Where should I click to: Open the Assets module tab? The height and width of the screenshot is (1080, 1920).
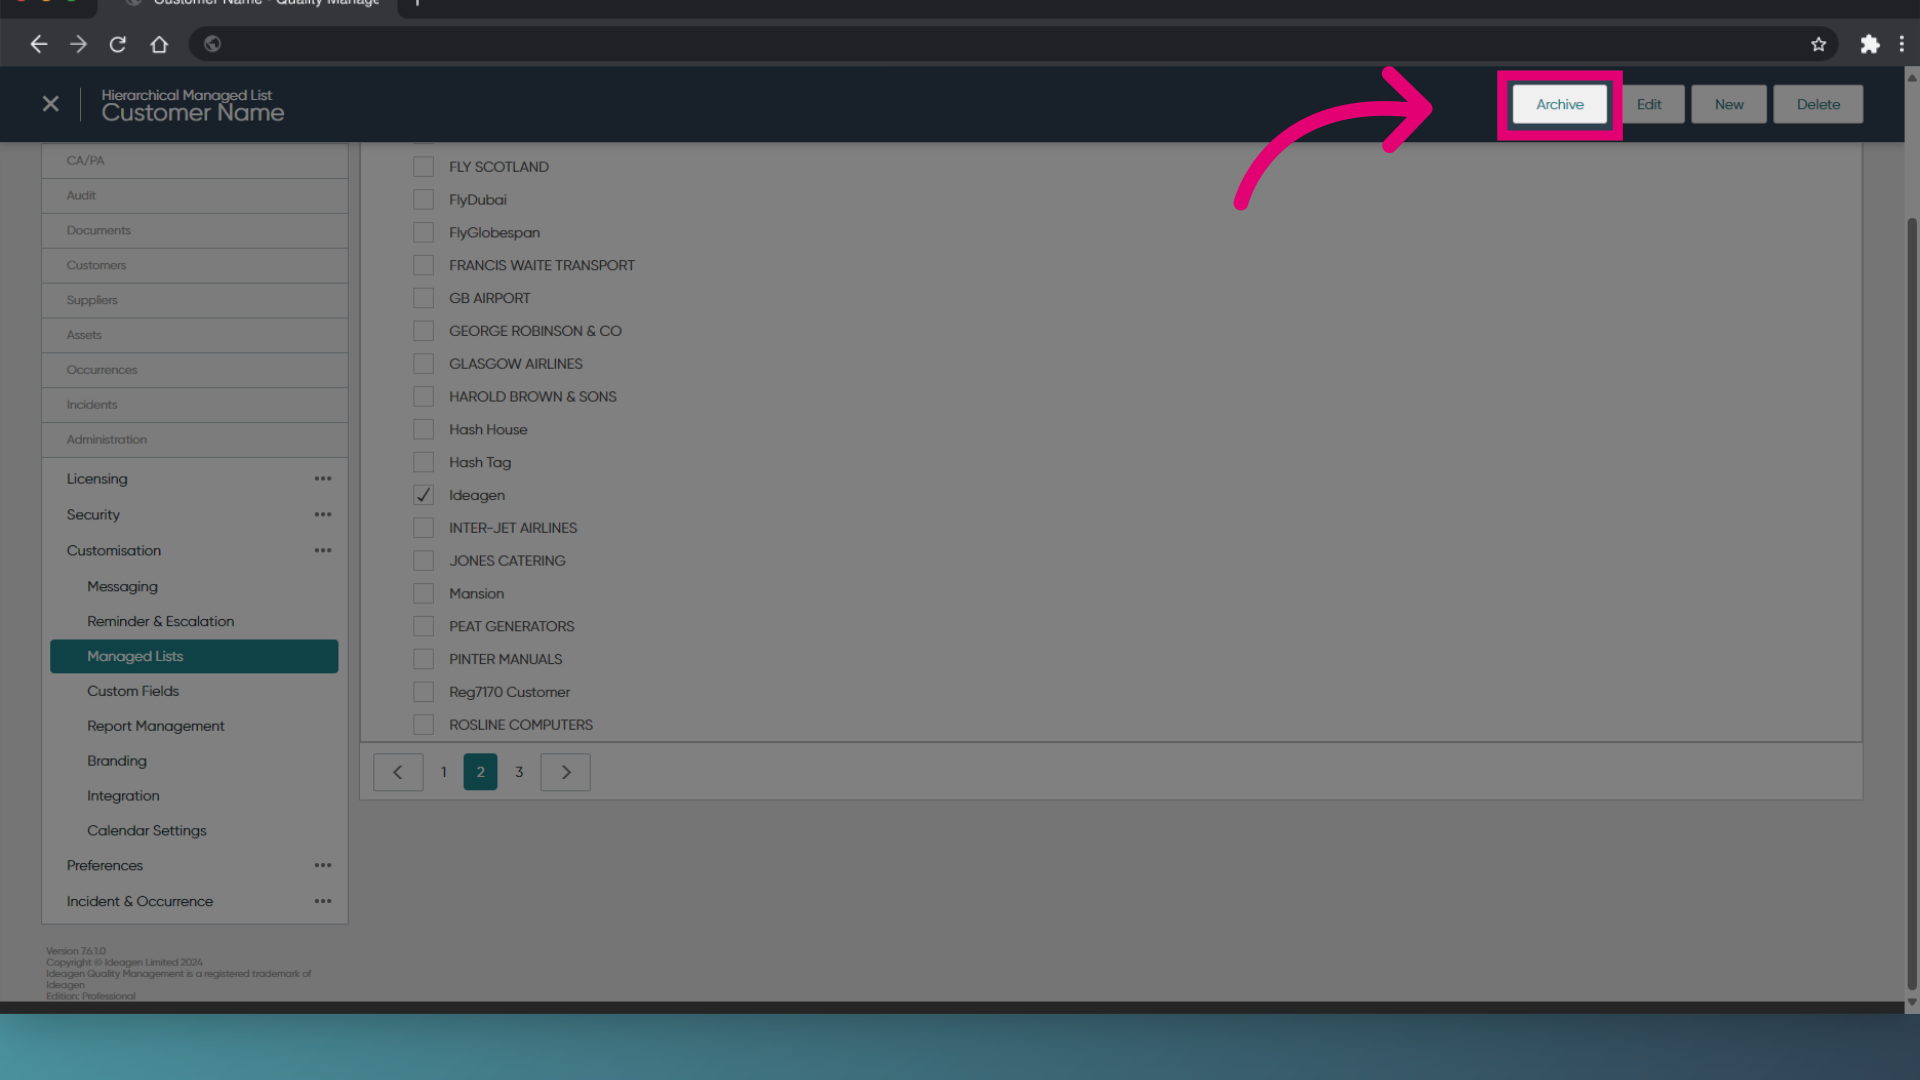point(195,336)
